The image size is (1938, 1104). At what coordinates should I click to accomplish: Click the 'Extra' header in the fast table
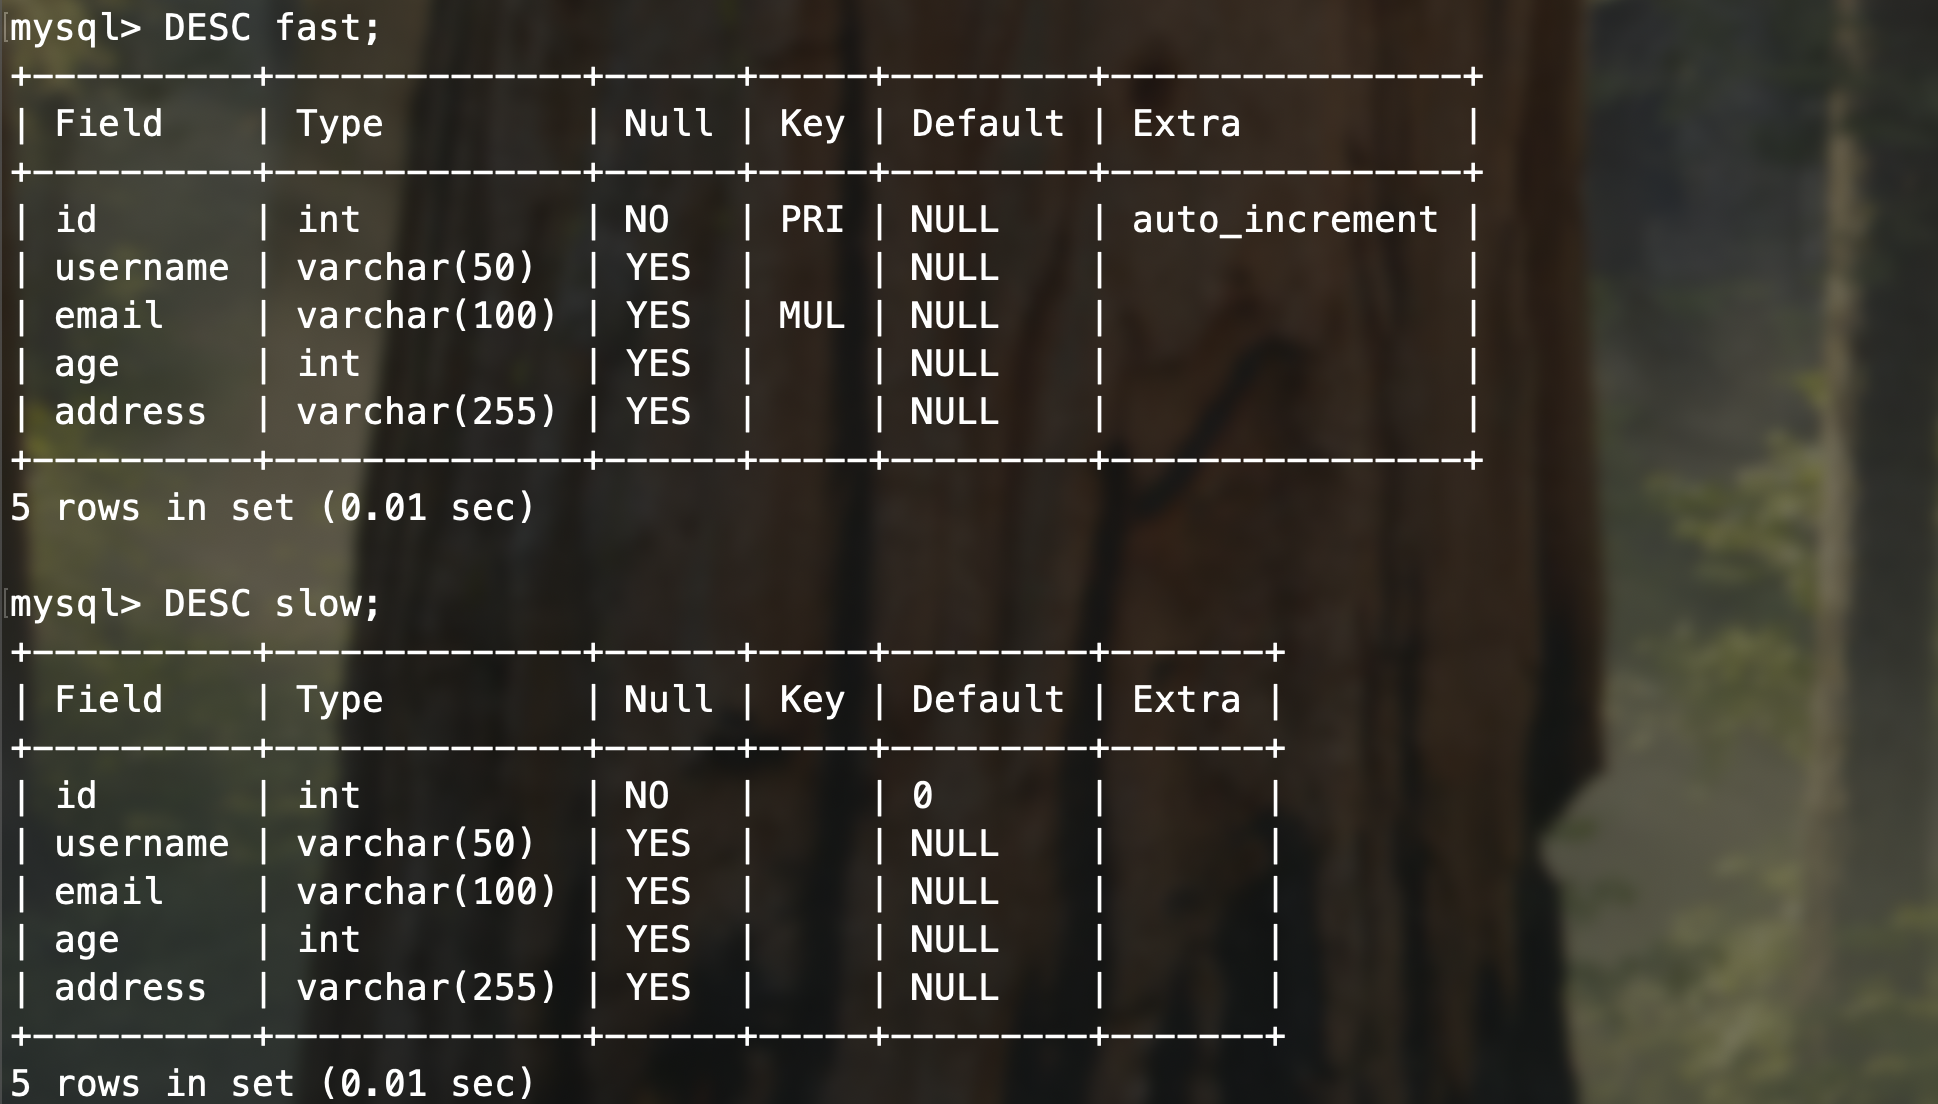pyautogui.click(x=1186, y=124)
